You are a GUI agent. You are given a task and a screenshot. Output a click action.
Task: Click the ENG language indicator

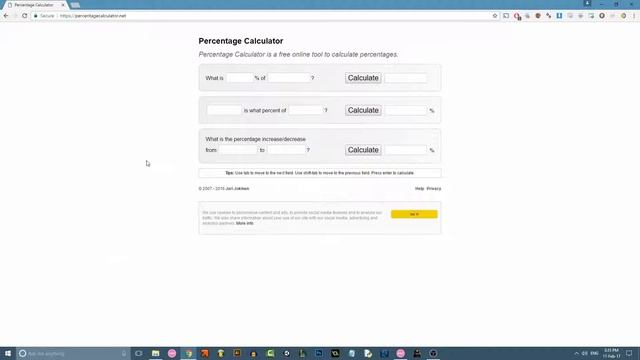click(594, 353)
